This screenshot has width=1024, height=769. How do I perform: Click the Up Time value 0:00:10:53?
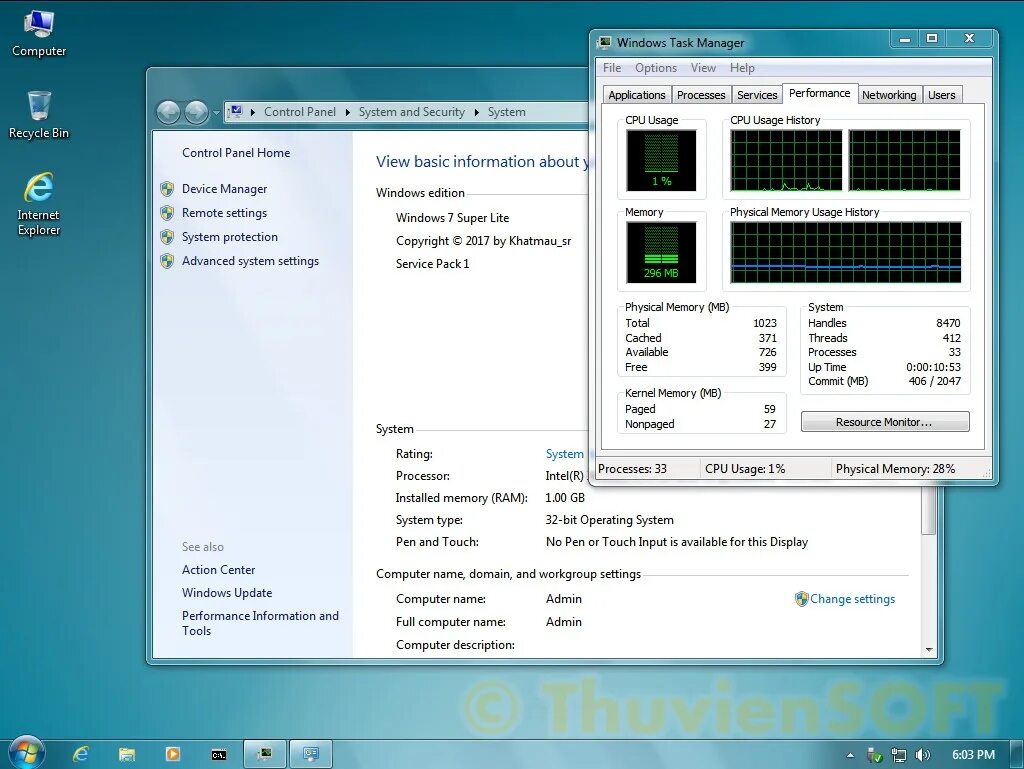pyautogui.click(x=933, y=367)
